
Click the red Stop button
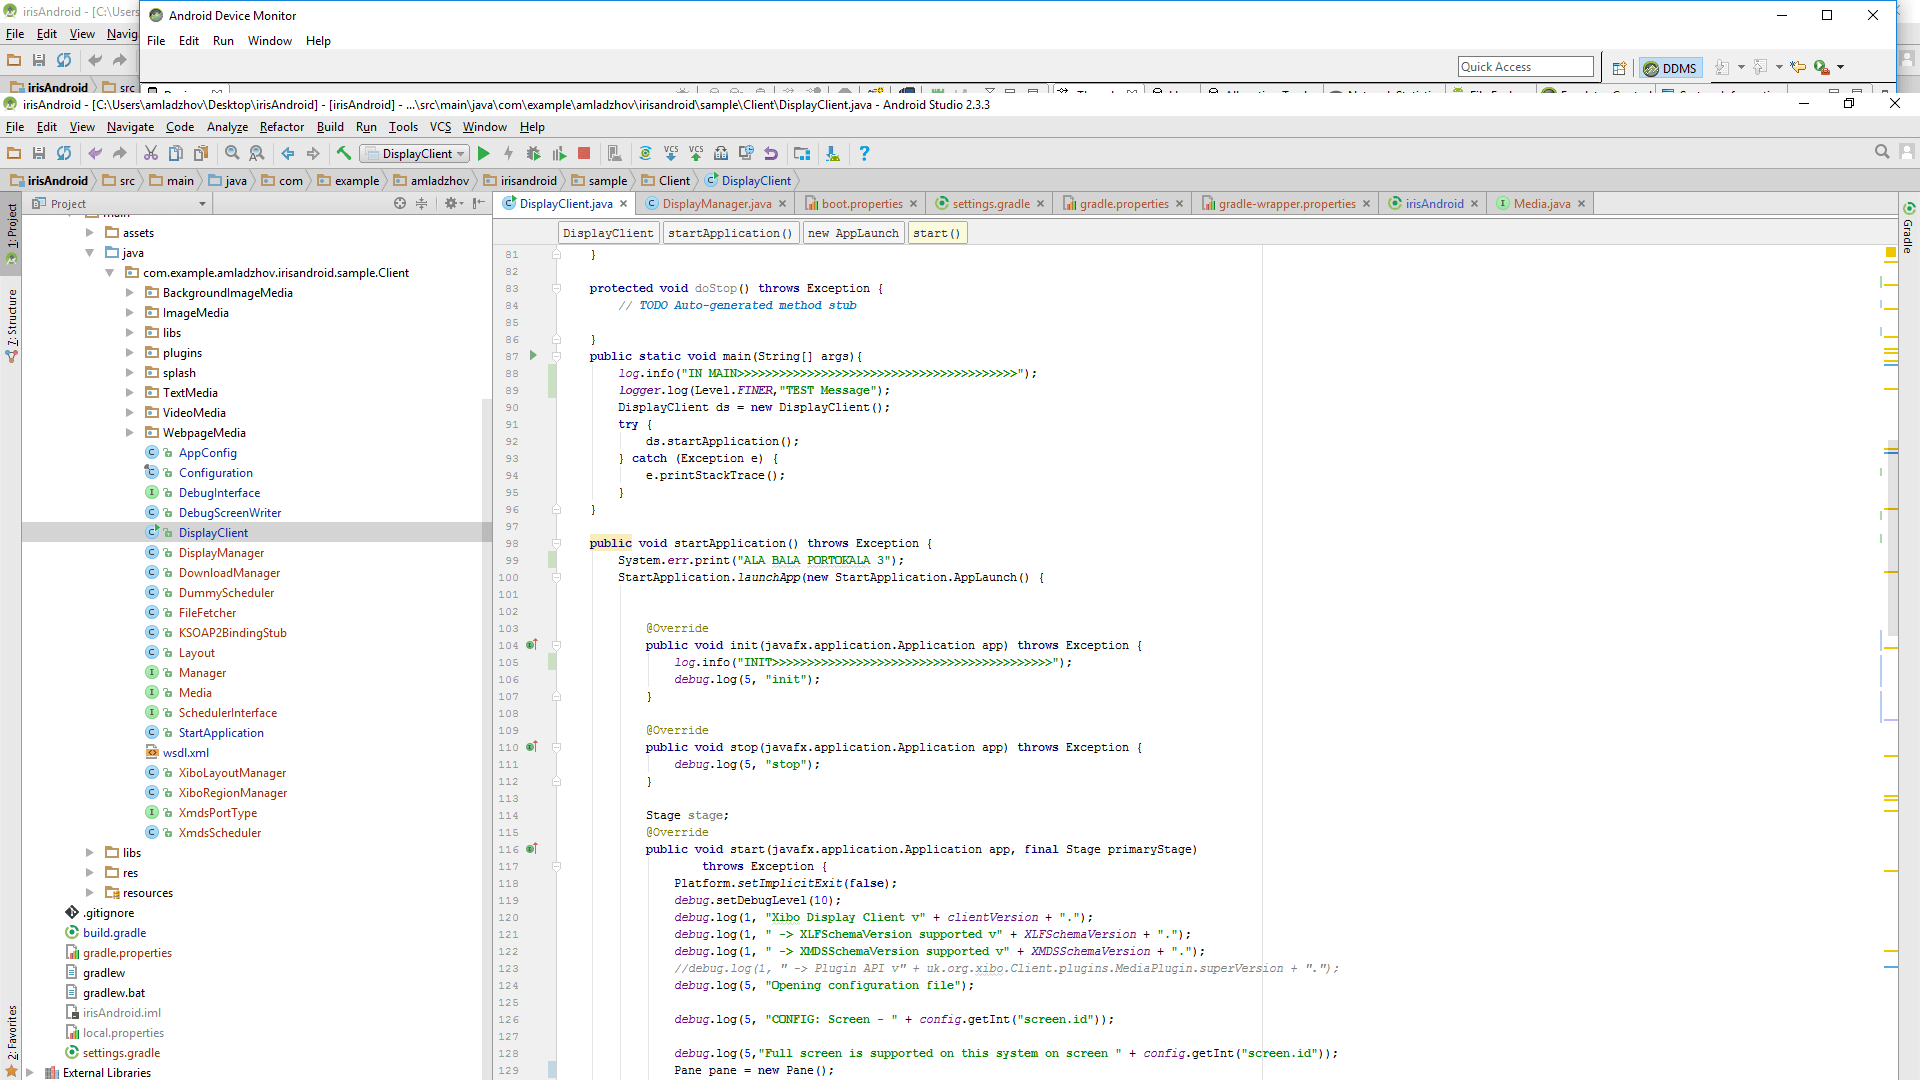click(x=584, y=153)
